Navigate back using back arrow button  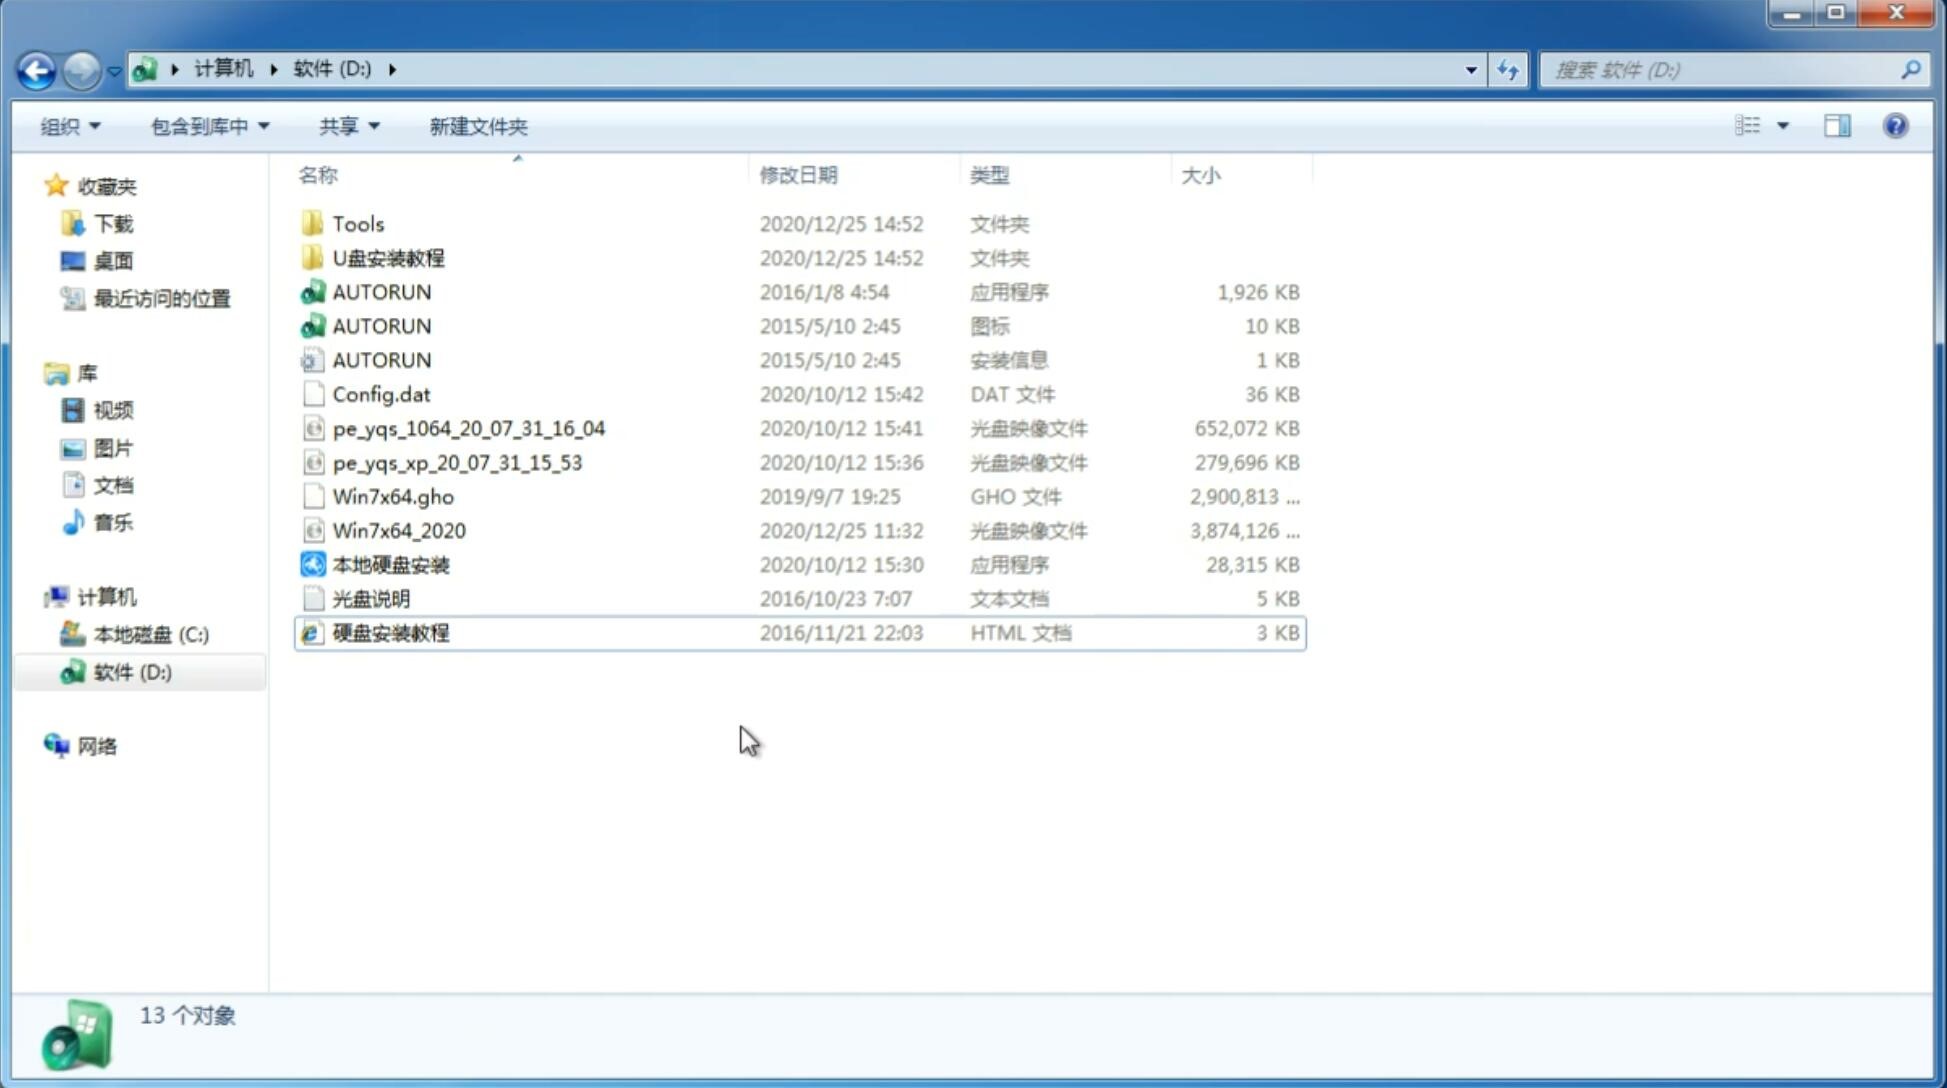click(x=36, y=68)
